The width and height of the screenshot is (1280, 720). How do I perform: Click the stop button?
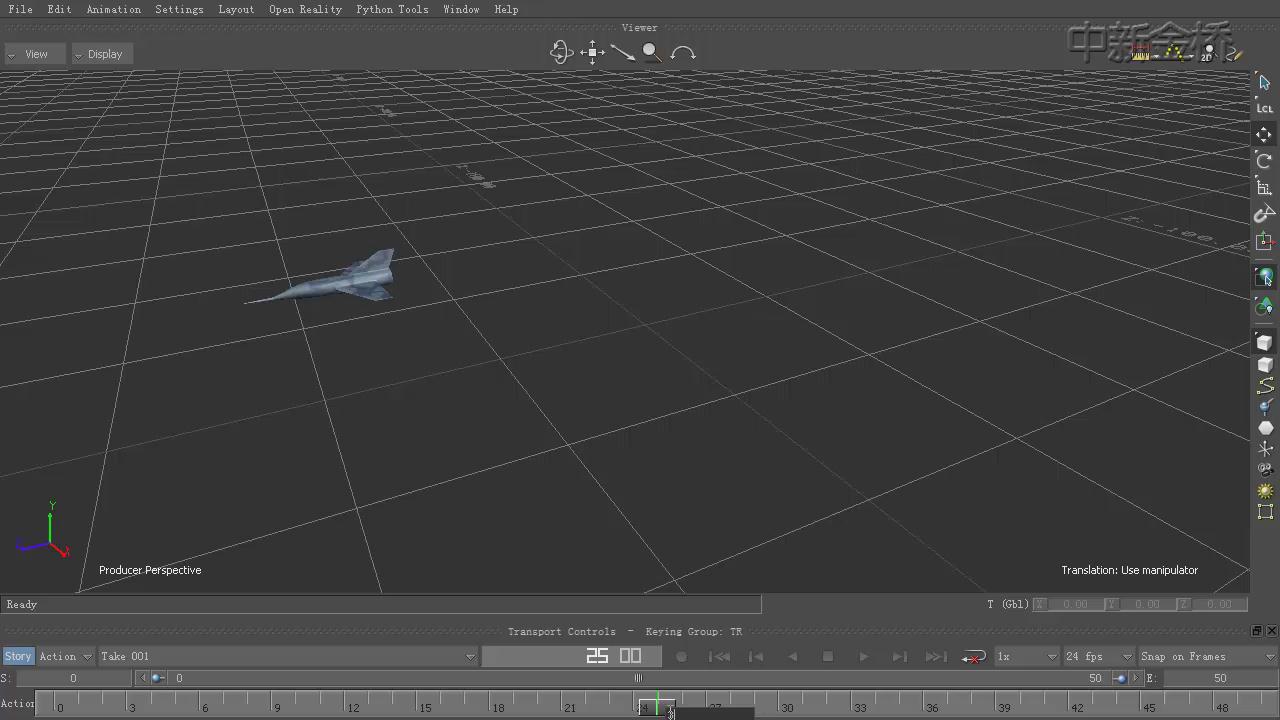pos(828,656)
